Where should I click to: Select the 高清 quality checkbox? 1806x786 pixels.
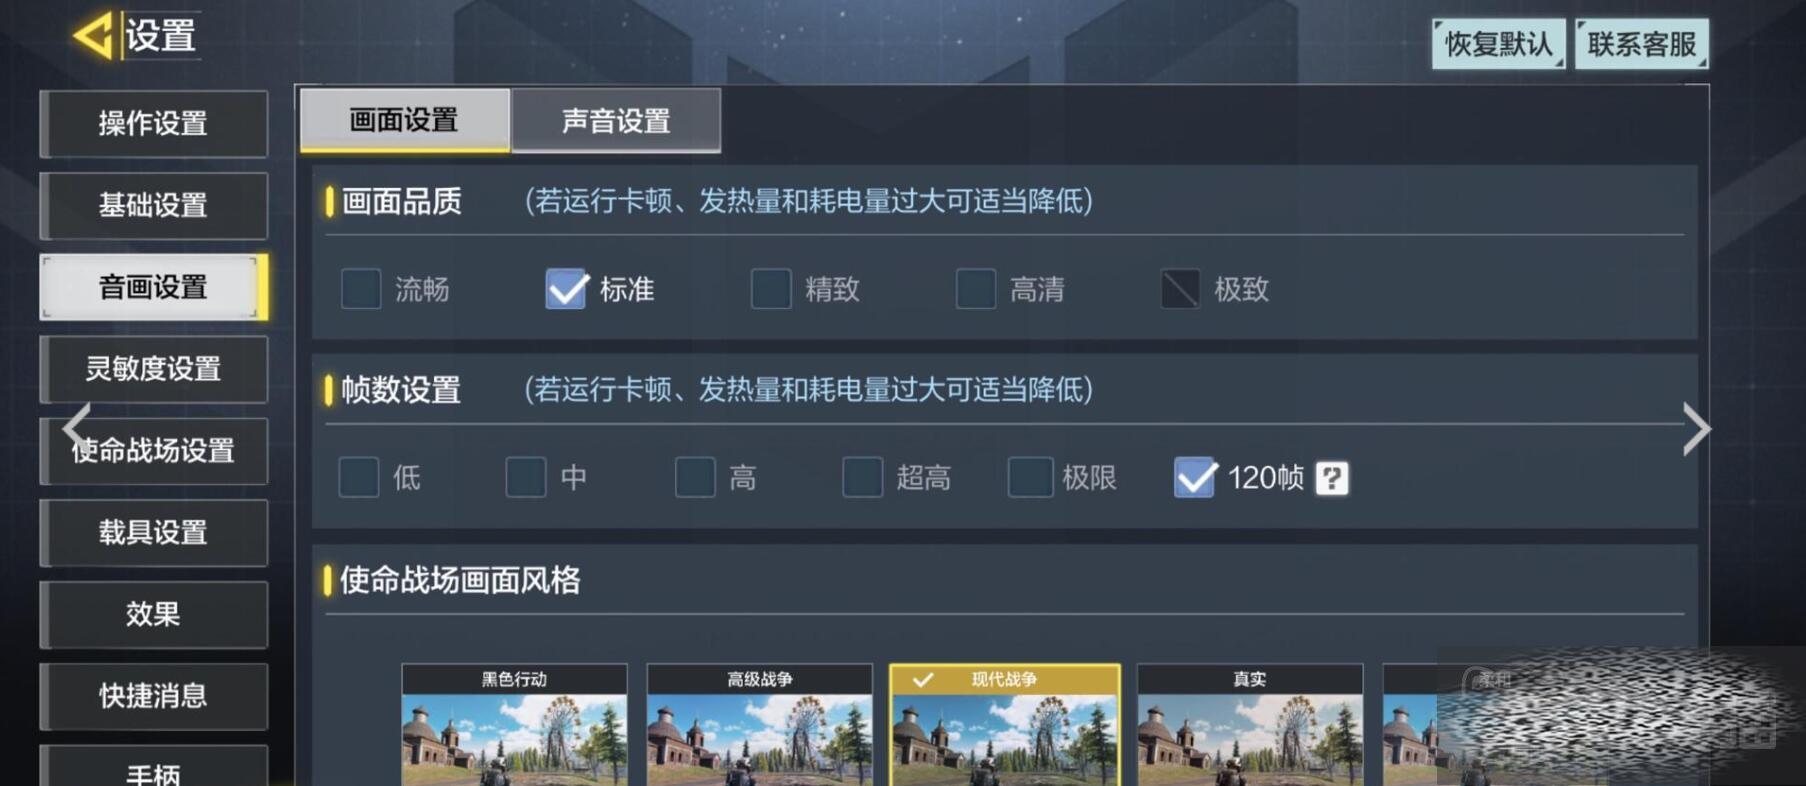(x=976, y=289)
